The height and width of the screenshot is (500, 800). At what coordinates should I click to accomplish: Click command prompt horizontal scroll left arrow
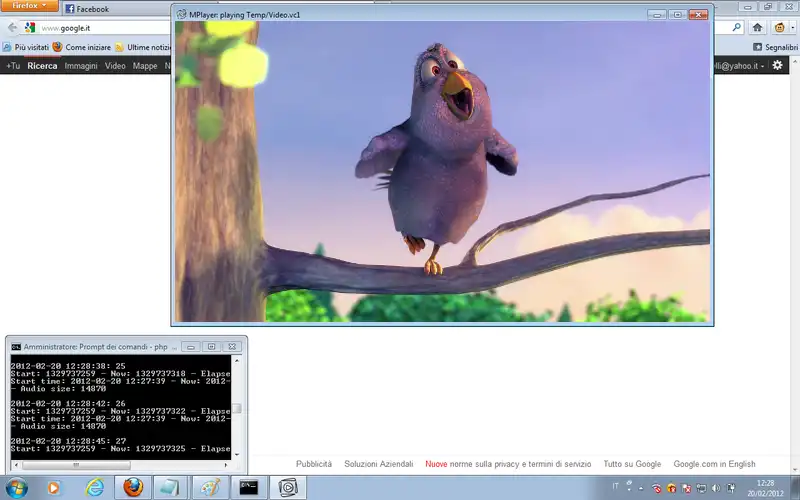pyautogui.click(x=16, y=465)
